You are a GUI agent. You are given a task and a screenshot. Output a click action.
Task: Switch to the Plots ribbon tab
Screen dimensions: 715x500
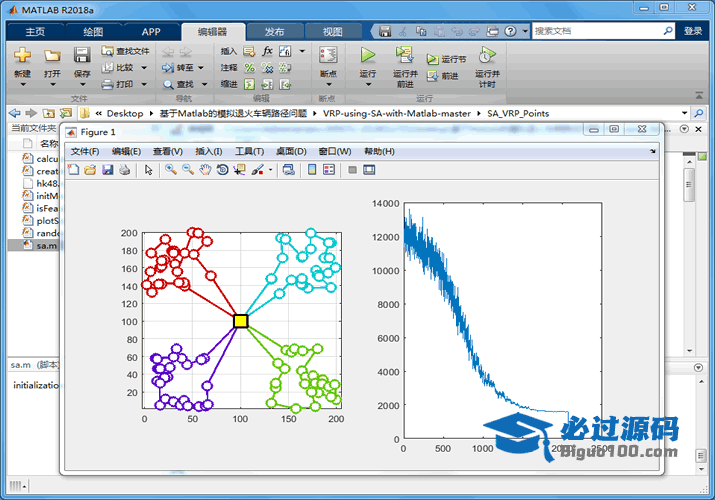click(x=93, y=31)
